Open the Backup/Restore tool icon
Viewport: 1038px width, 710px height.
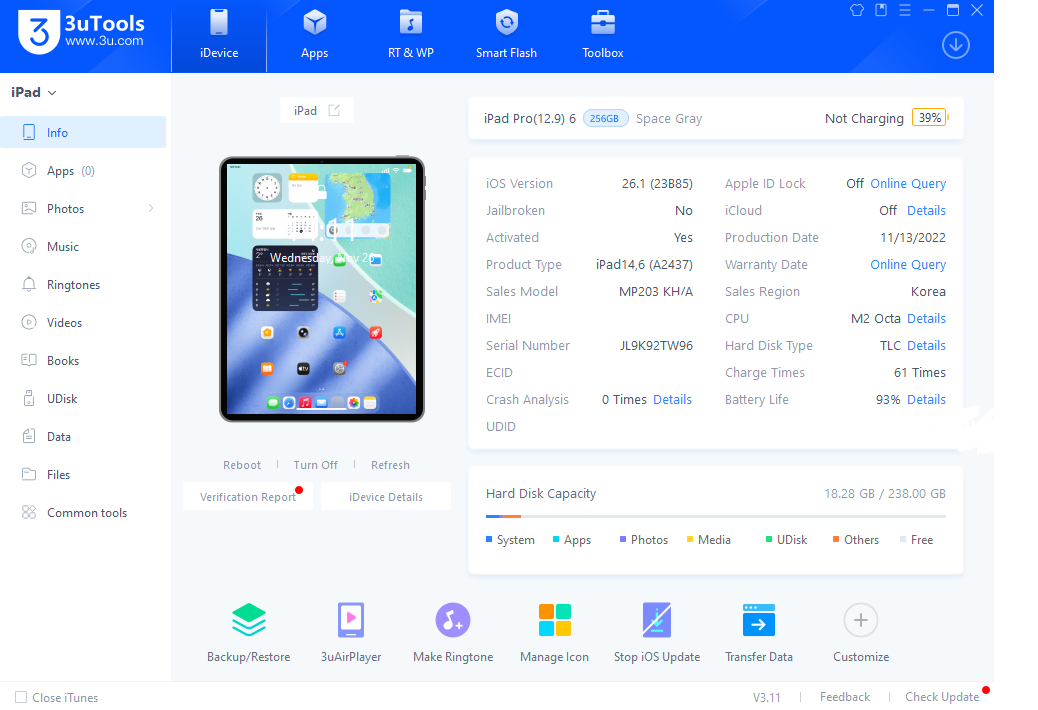248,621
